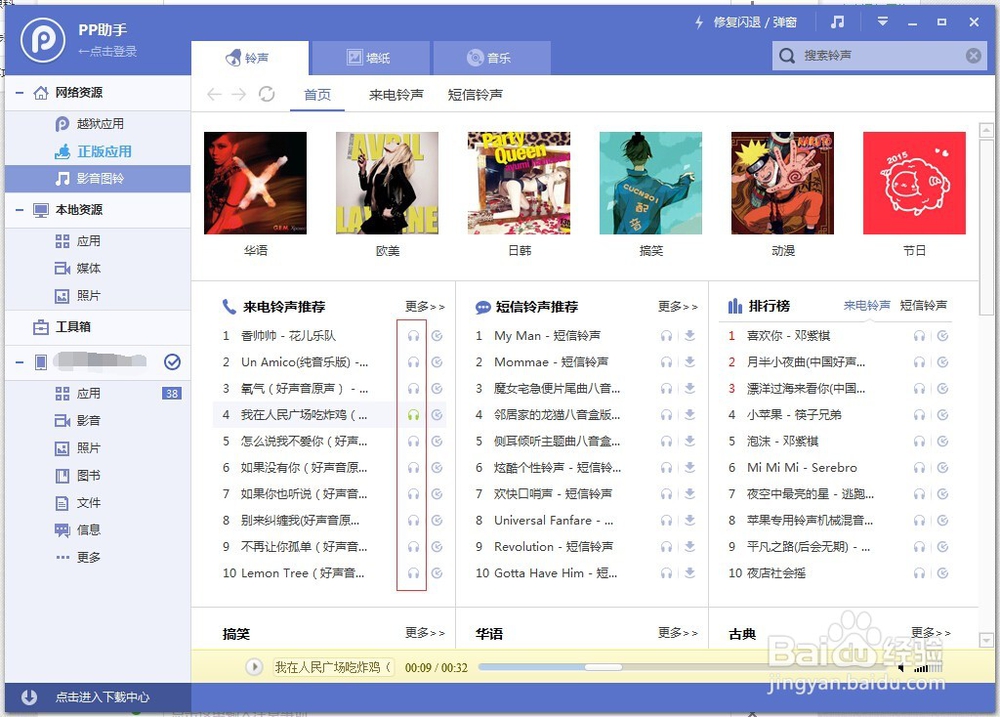Switch ranking to 短信铃声
The width and height of the screenshot is (1000, 717).
[x=923, y=306]
